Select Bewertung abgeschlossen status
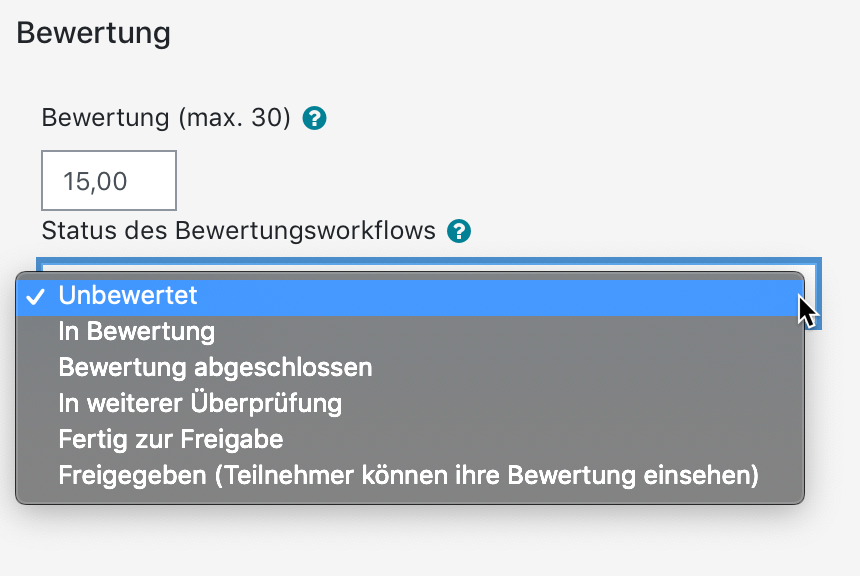This screenshot has height=576, width=860. click(215, 367)
